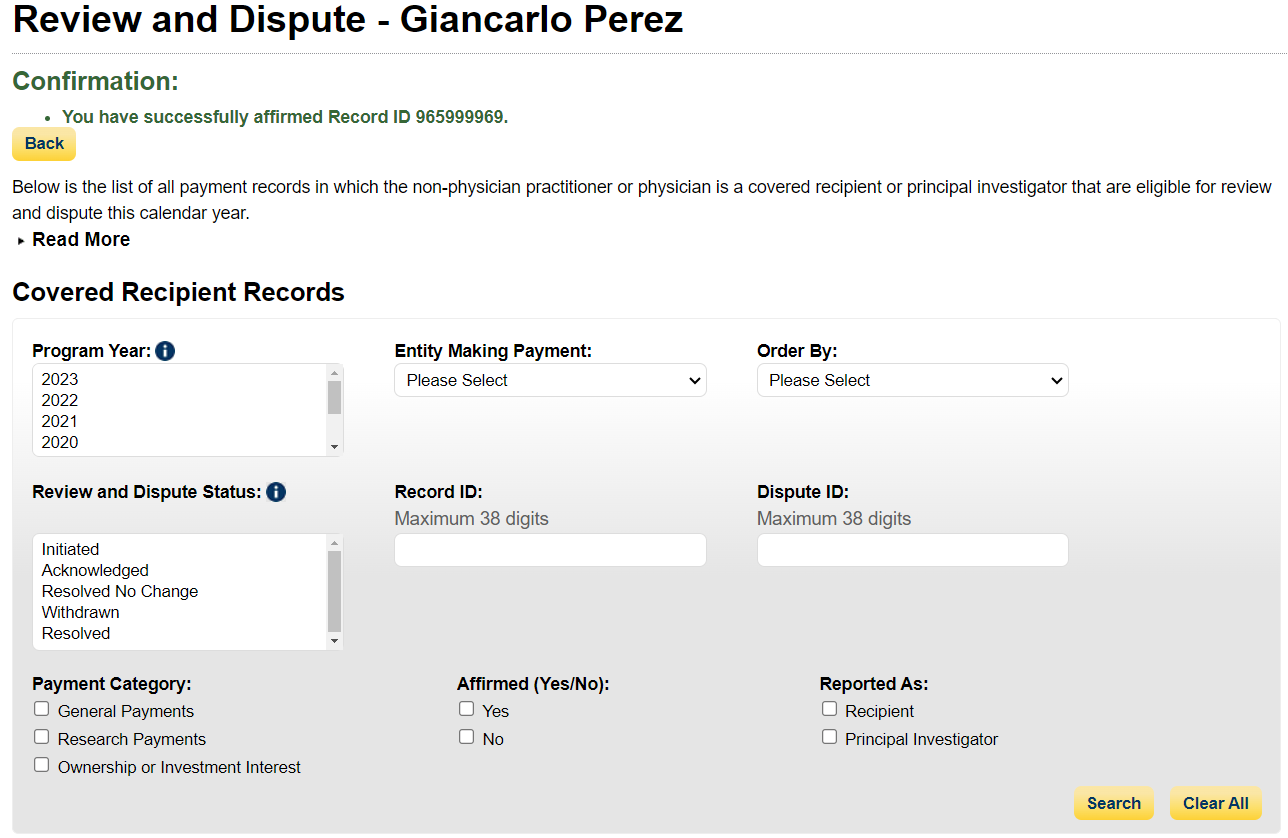
Task: Click the Program Year info icon
Action: pyautogui.click(x=166, y=351)
